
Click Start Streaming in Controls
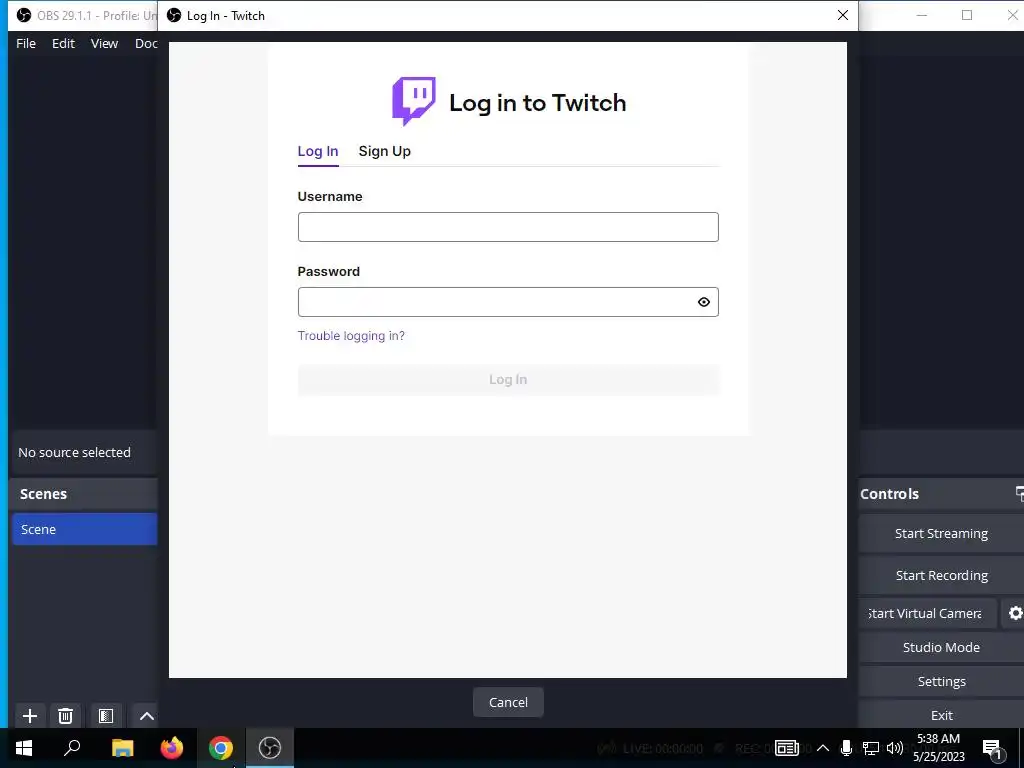[x=941, y=534]
